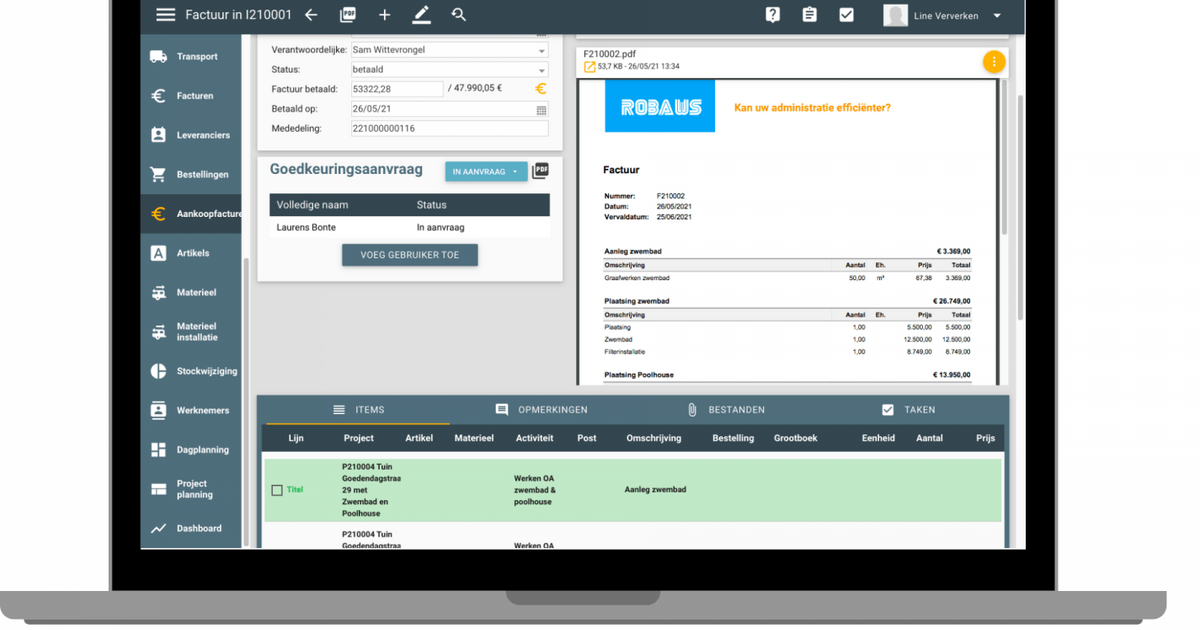Toggle the edit marker on F210002.pdf
Image resolution: width=1200 pixels, height=630 pixels.
click(589, 65)
